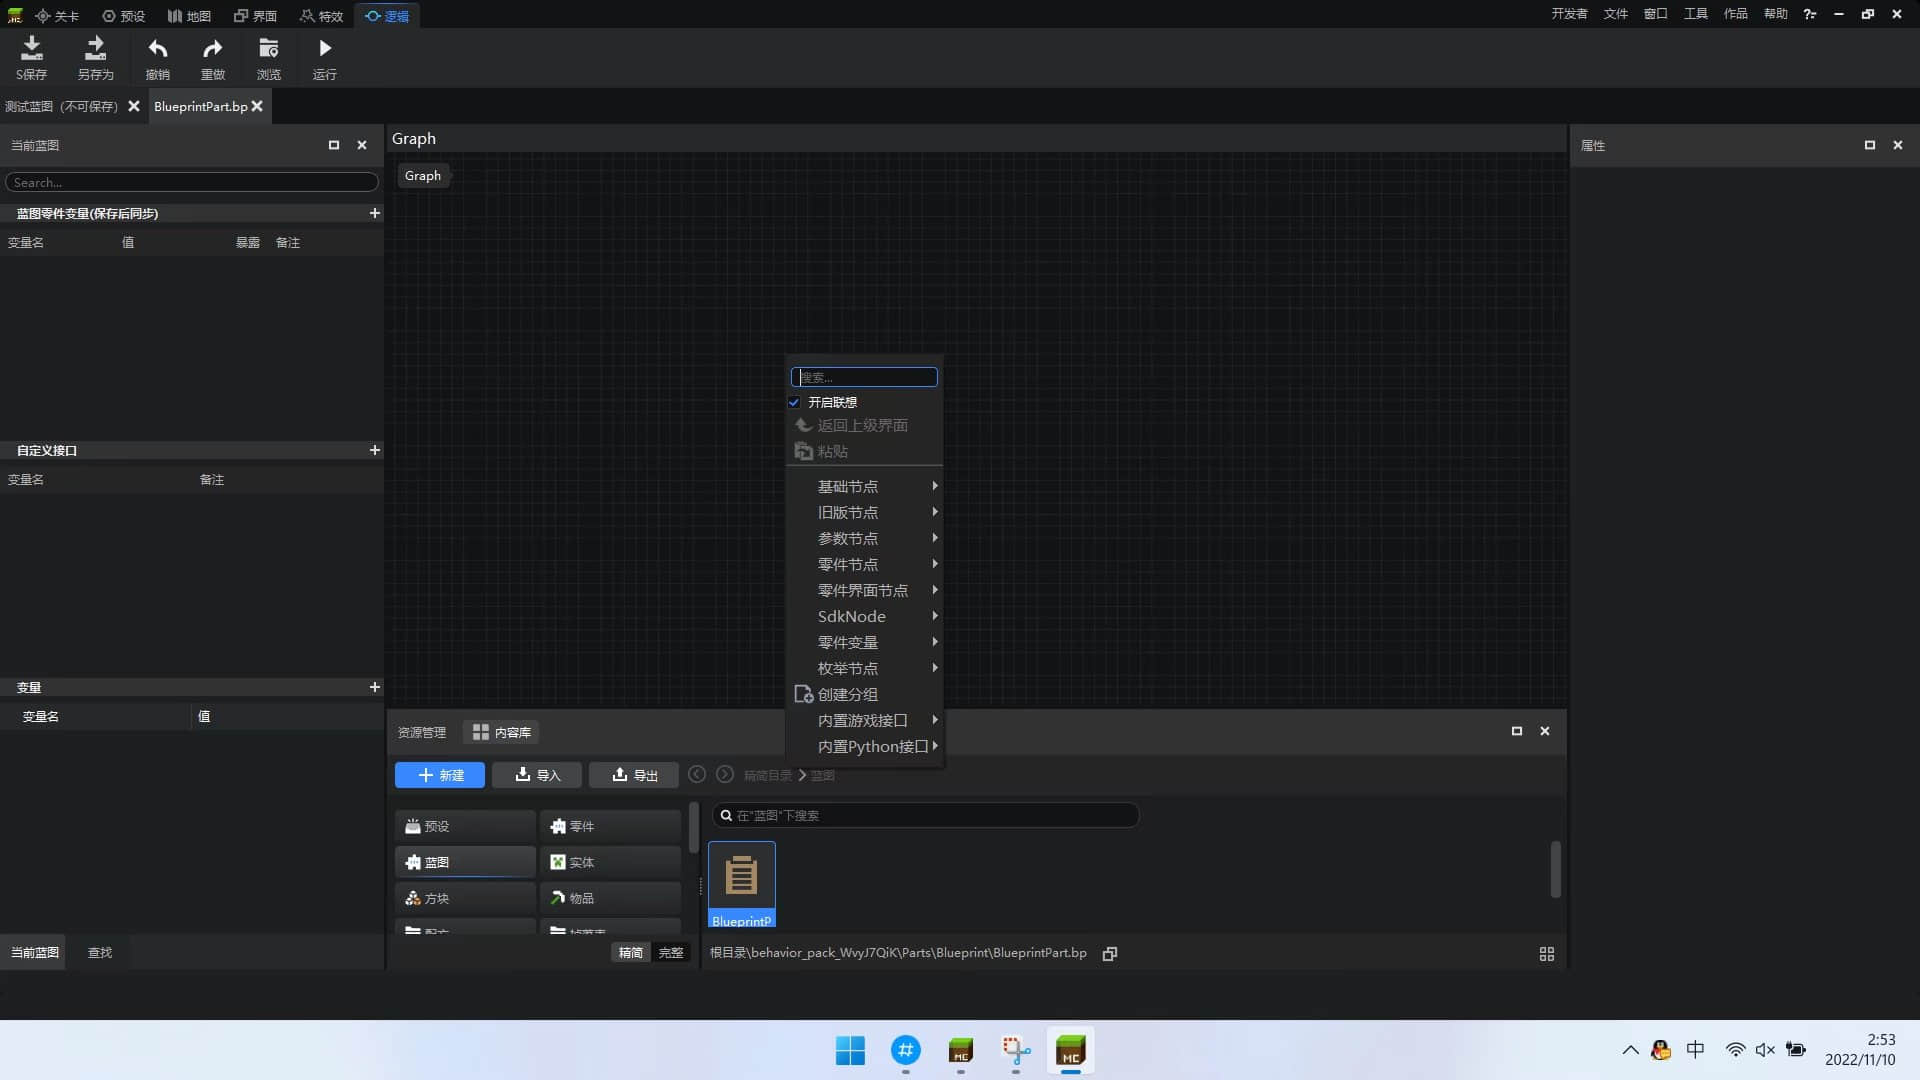Select the 蓝图 blueprint category

click(465, 862)
